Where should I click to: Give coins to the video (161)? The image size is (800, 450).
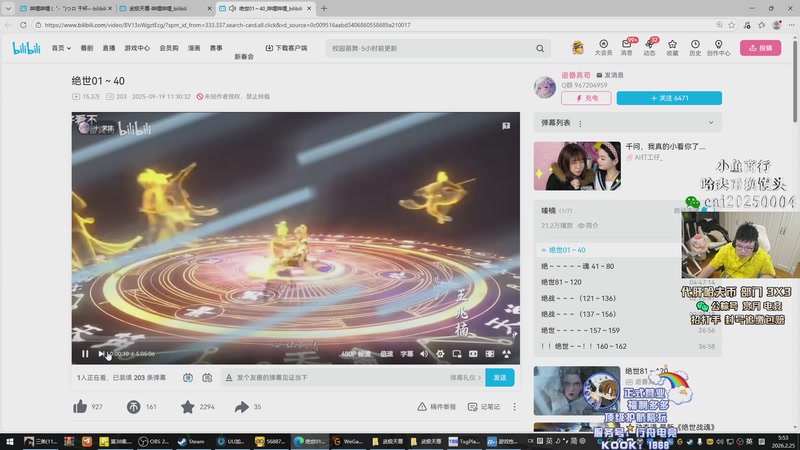134,407
